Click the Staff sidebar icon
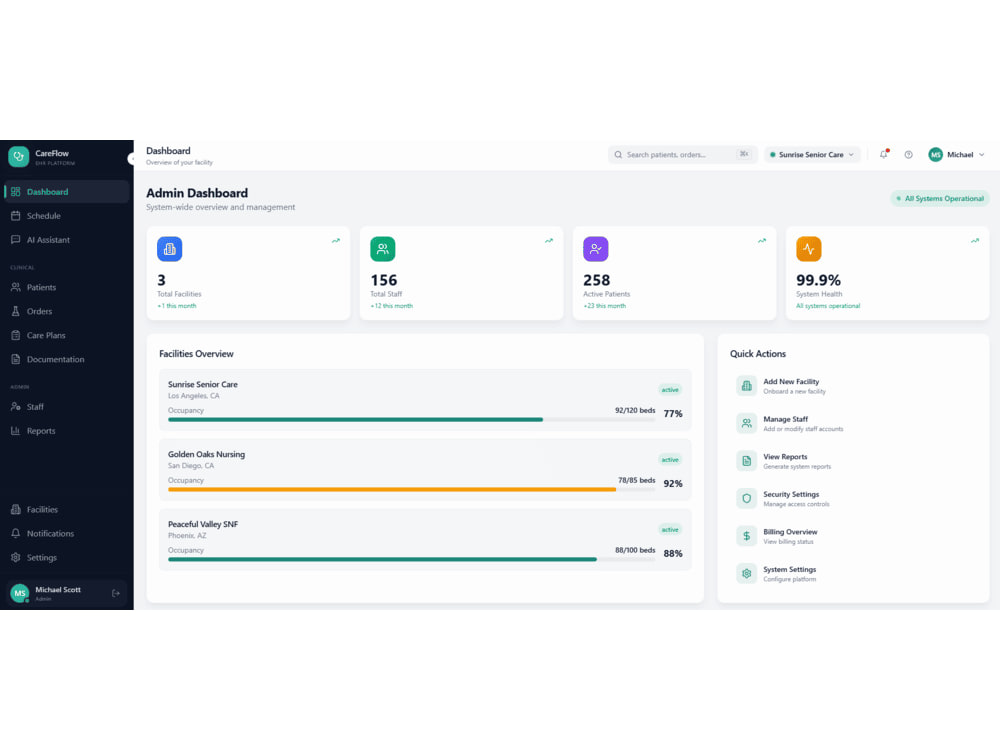 (x=16, y=406)
